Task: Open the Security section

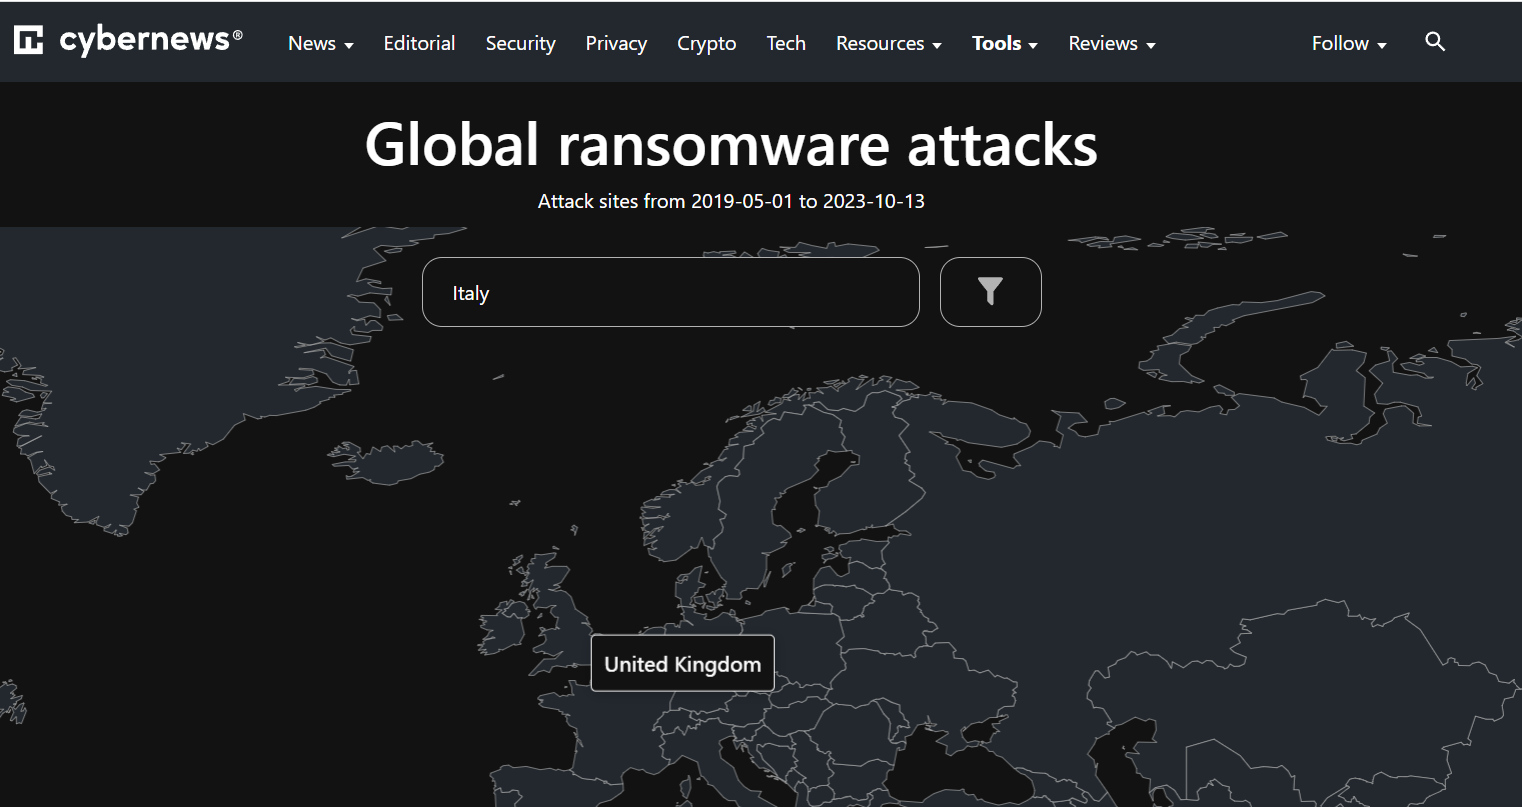Action: 520,44
